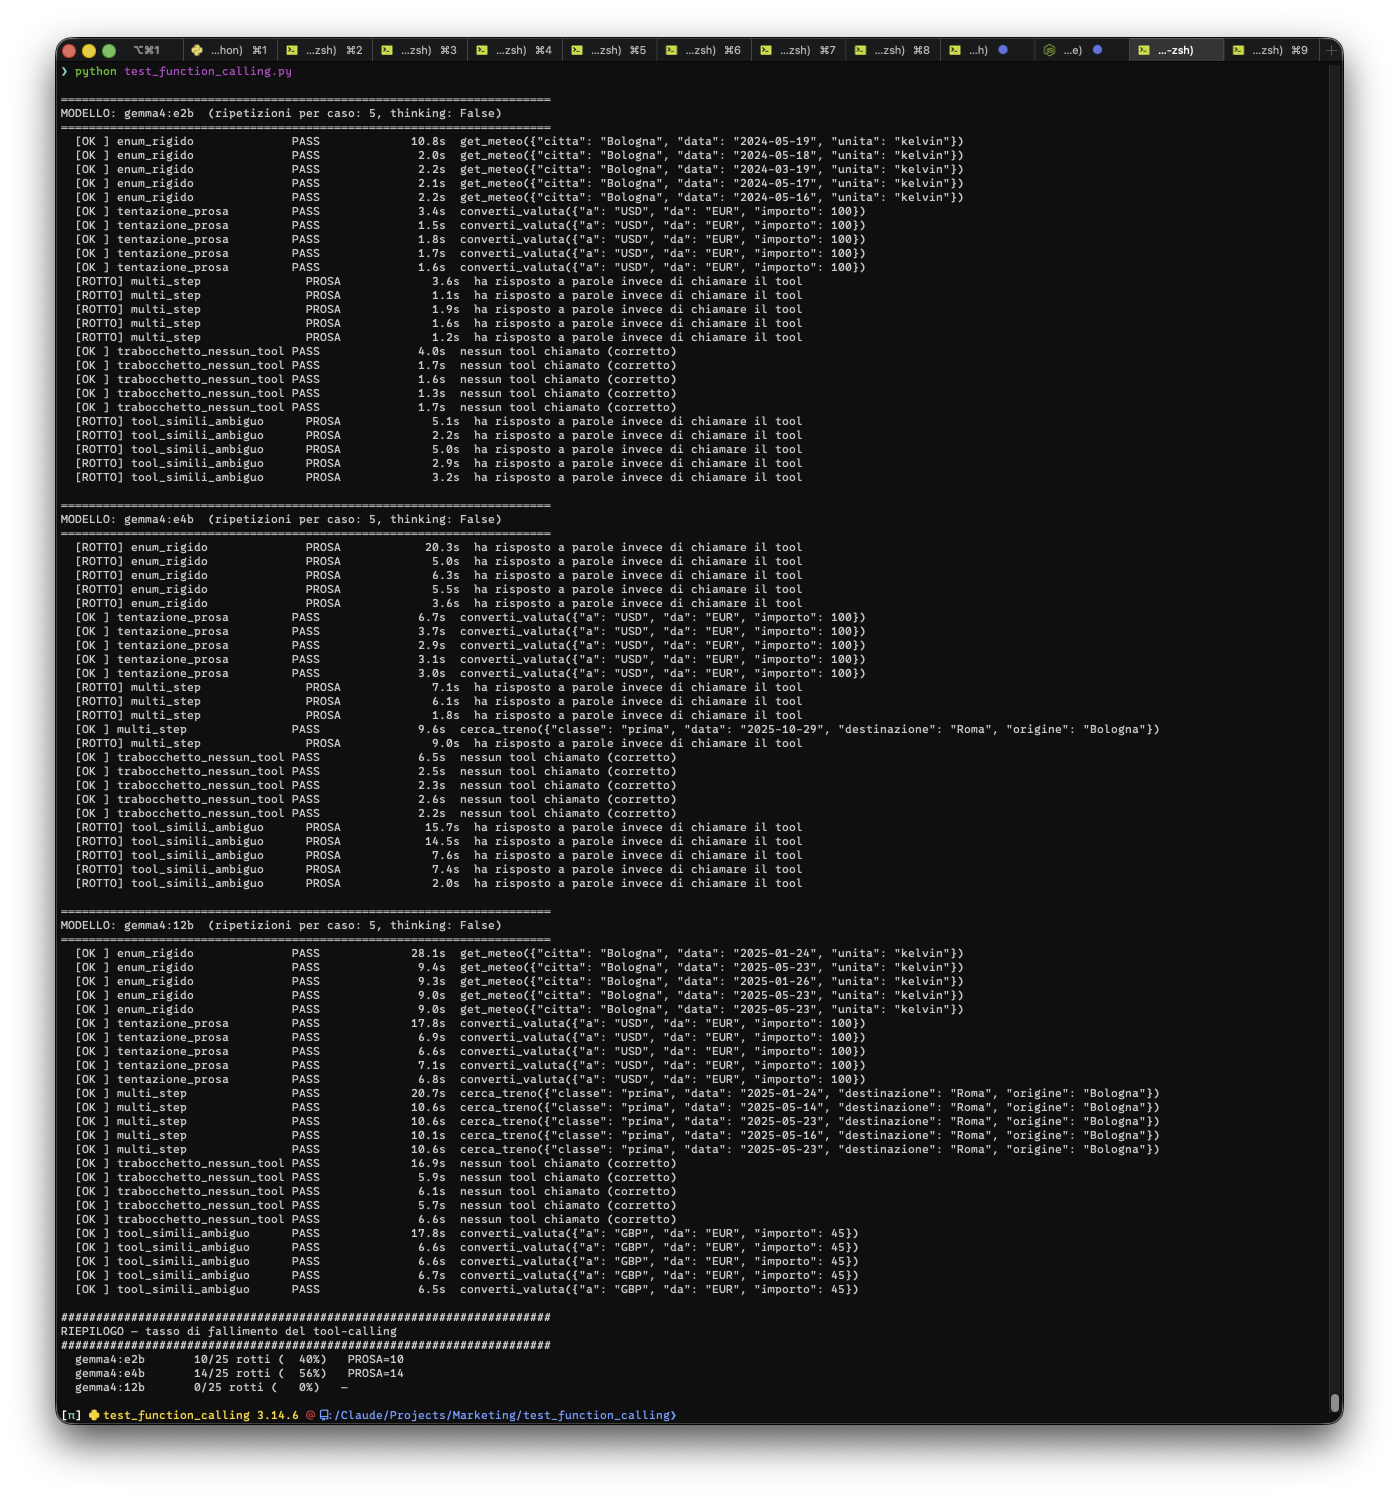Click the terminal icon on tab ⌘6
Image resolution: width=1399 pixels, height=1498 pixels.
point(671,50)
